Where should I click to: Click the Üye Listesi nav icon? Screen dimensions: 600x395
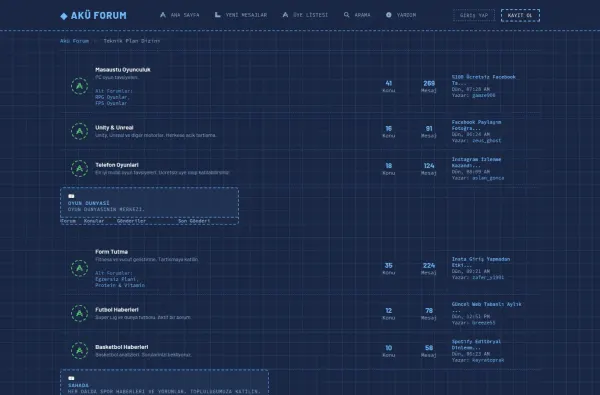(x=285, y=15)
